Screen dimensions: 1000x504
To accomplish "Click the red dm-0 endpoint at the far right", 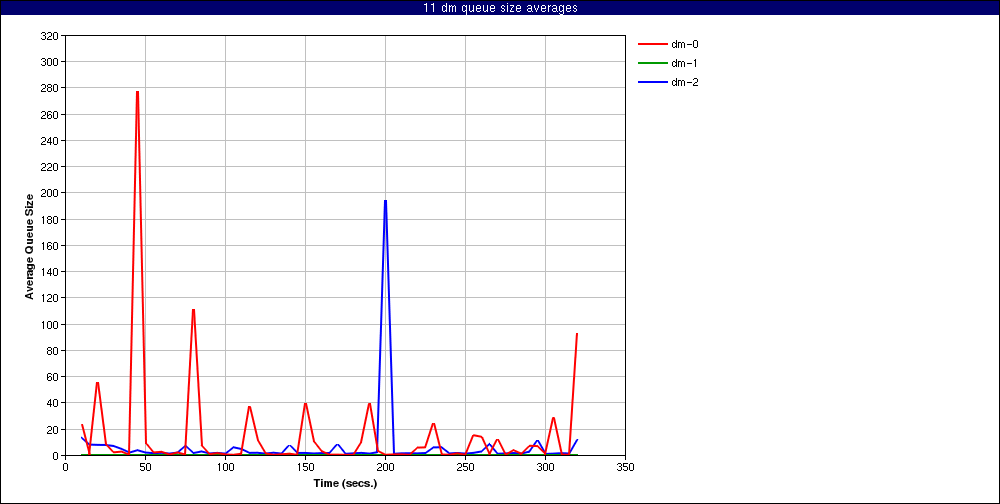I will coord(577,334).
